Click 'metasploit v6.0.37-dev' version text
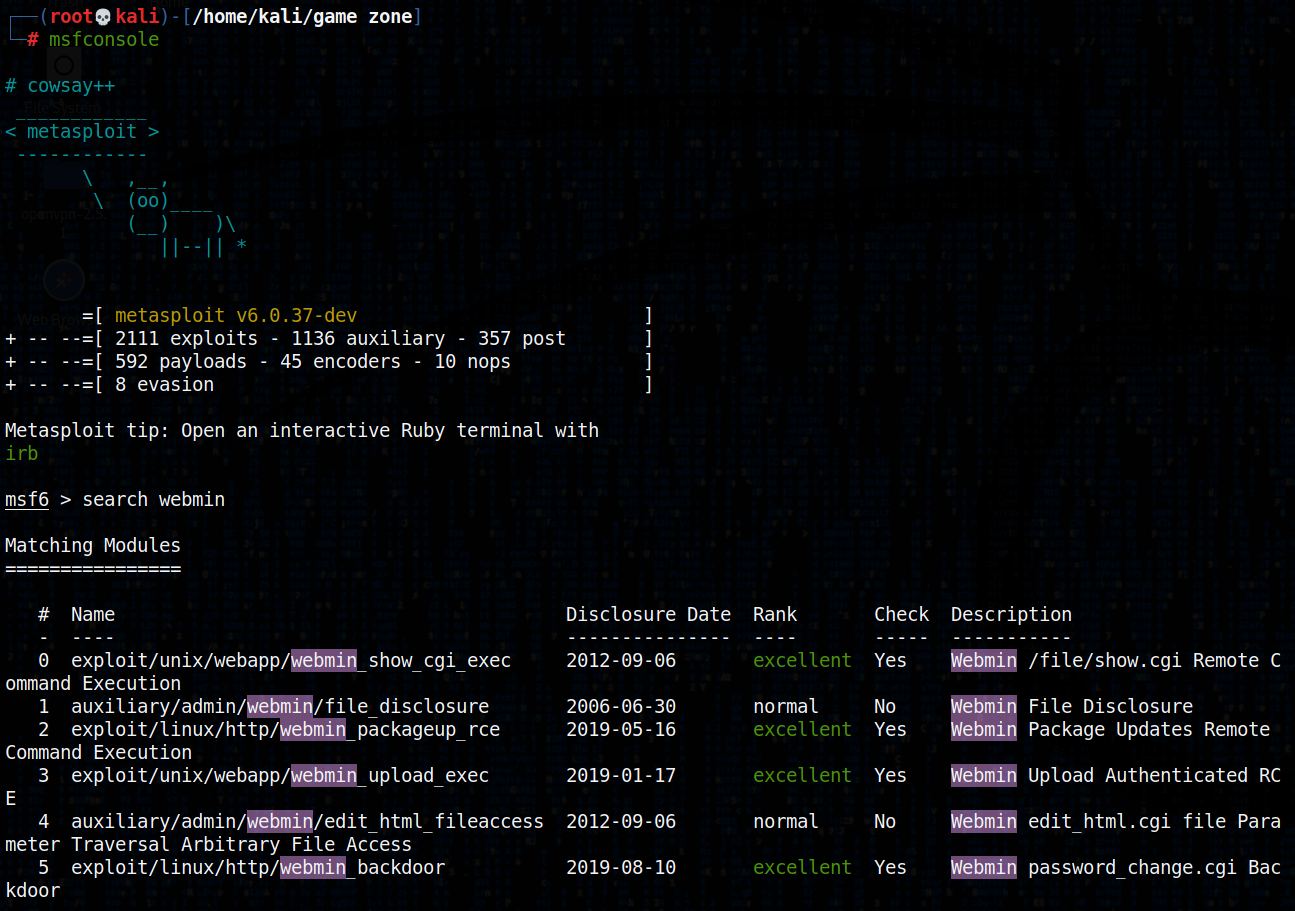This screenshot has width=1295, height=911. [x=236, y=316]
